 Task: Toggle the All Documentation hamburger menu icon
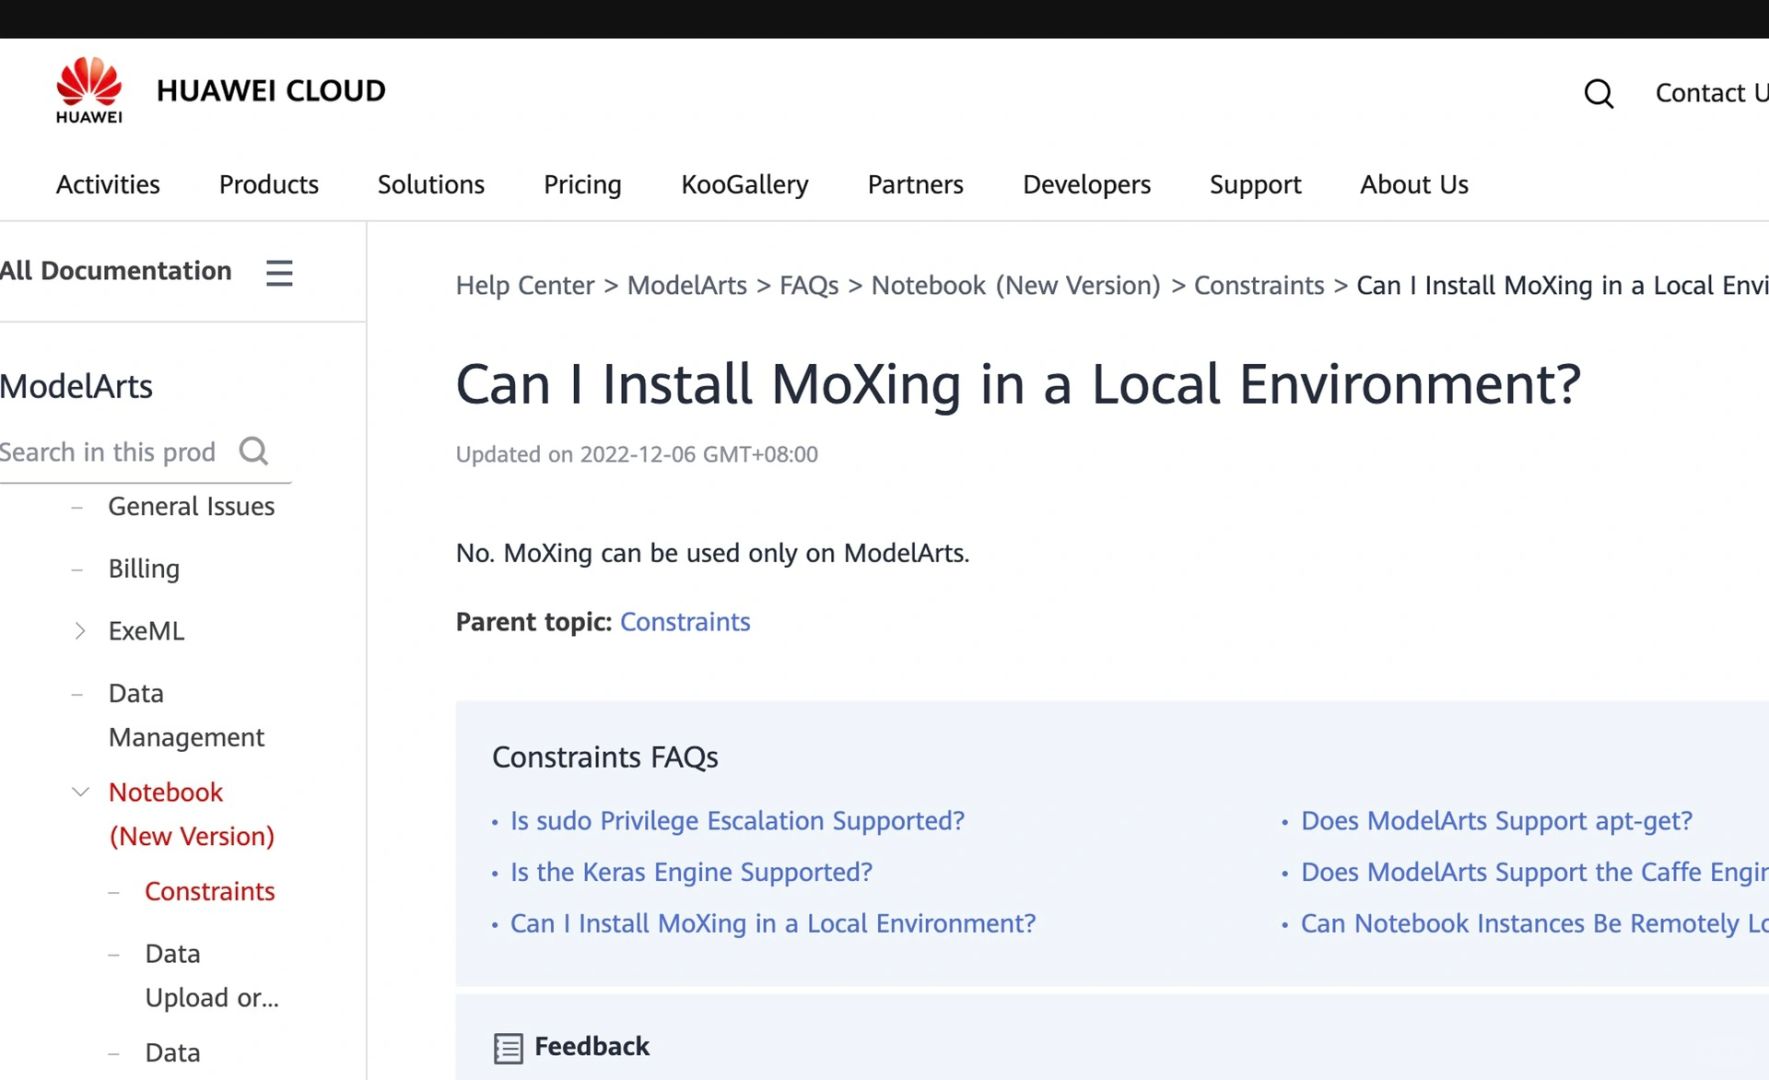(279, 272)
